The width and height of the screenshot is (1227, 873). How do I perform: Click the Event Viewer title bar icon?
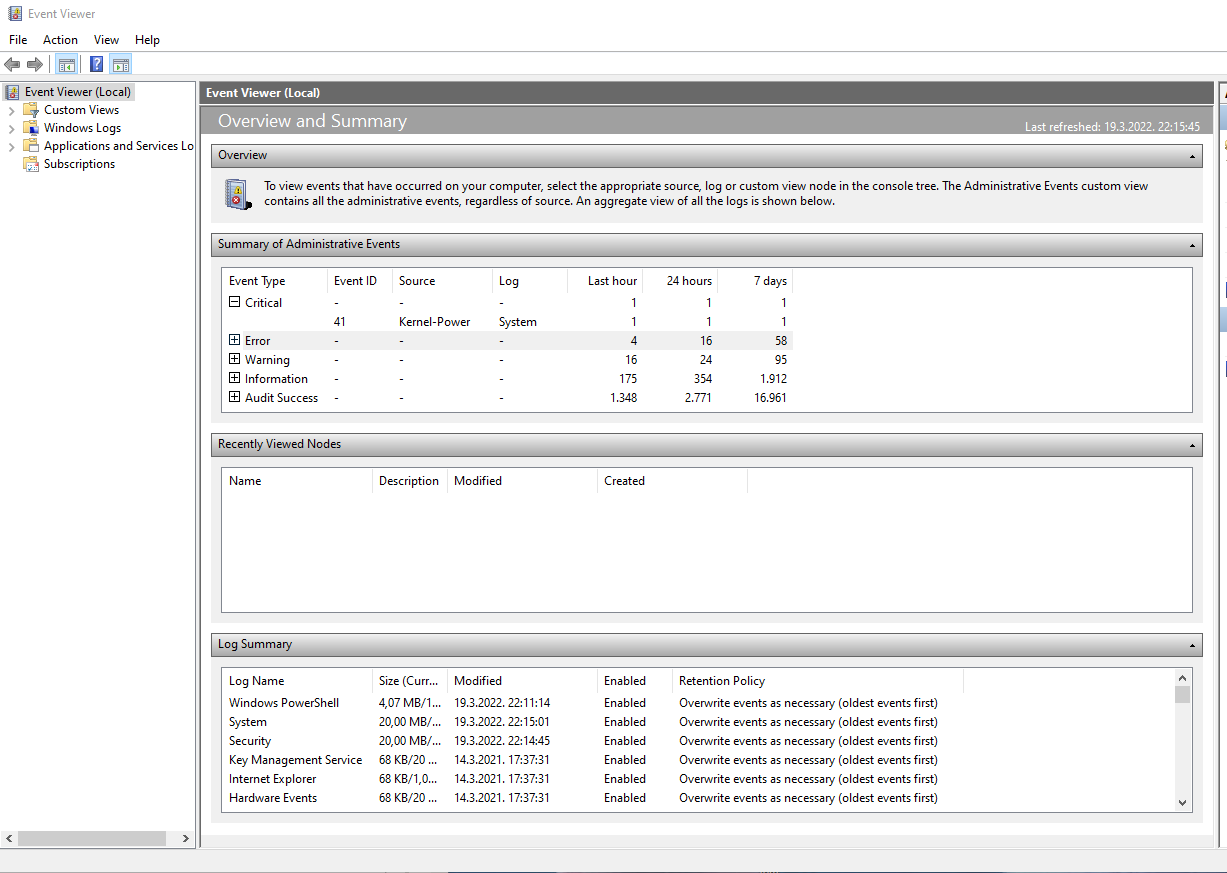click(x=14, y=14)
